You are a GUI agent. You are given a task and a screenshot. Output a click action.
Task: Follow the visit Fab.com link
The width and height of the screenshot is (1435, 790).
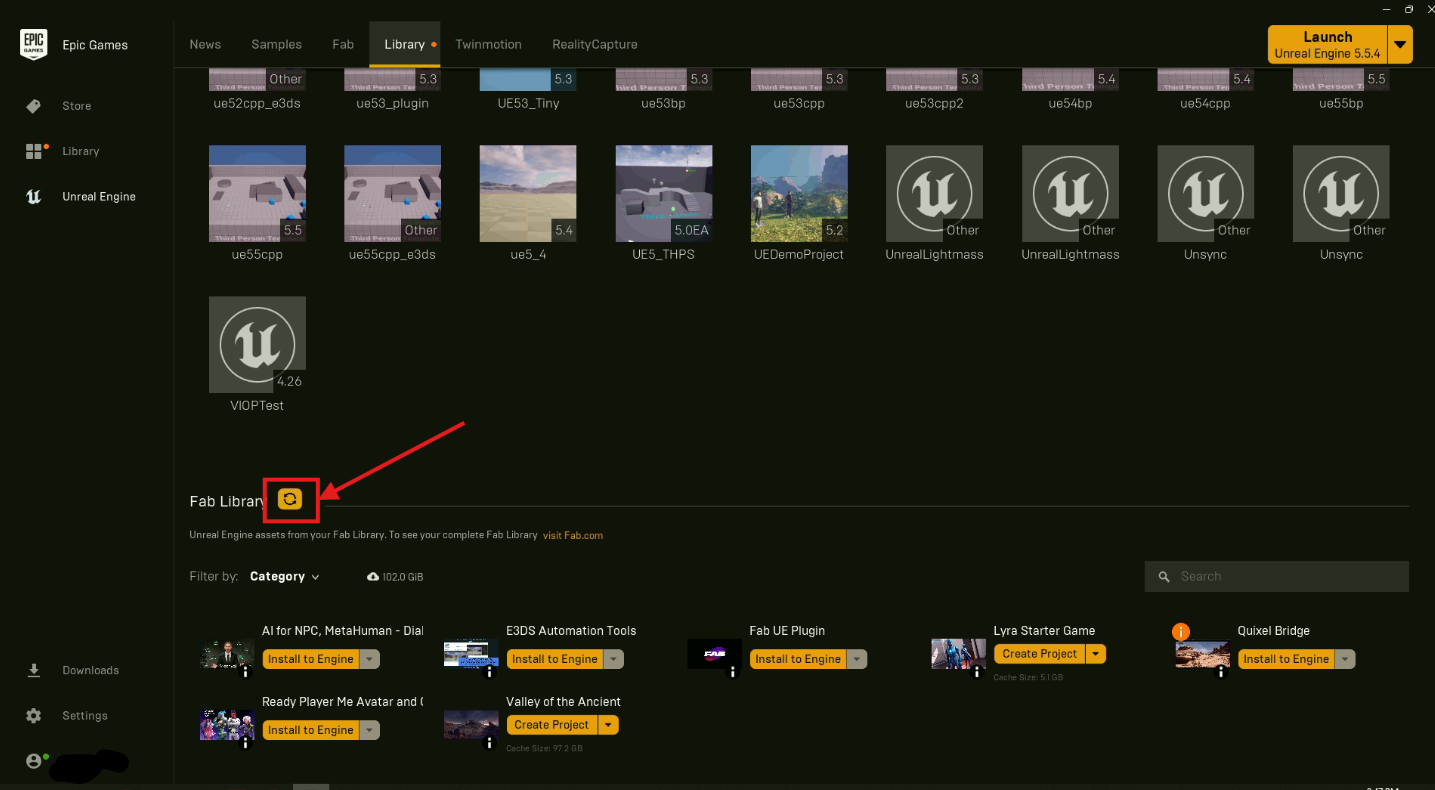(573, 535)
